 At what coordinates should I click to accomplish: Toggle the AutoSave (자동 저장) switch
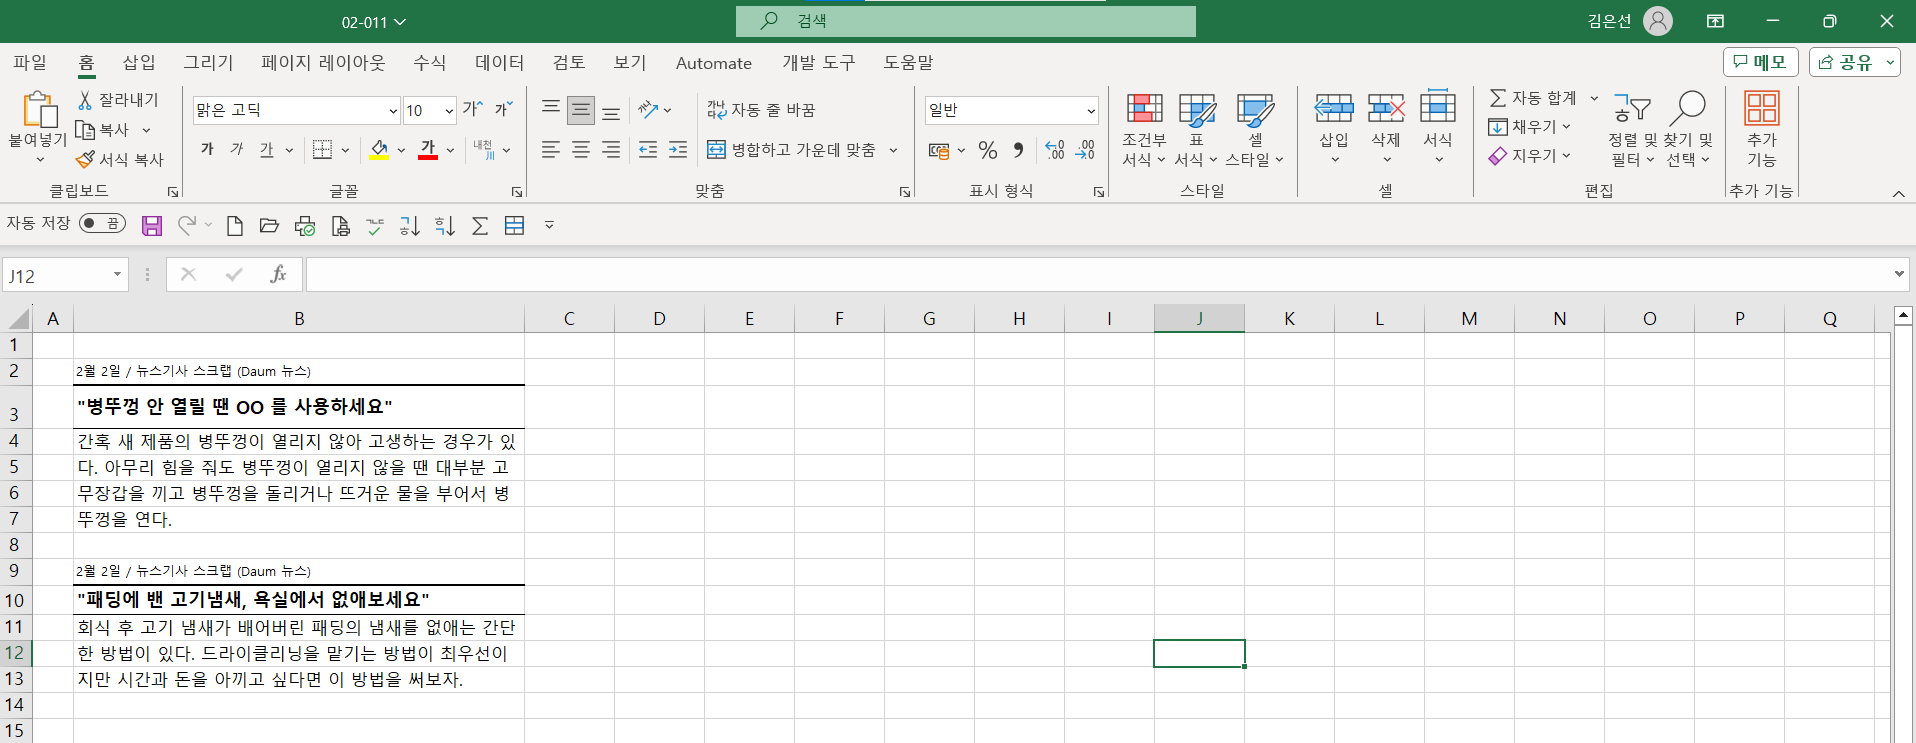(x=103, y=223)
